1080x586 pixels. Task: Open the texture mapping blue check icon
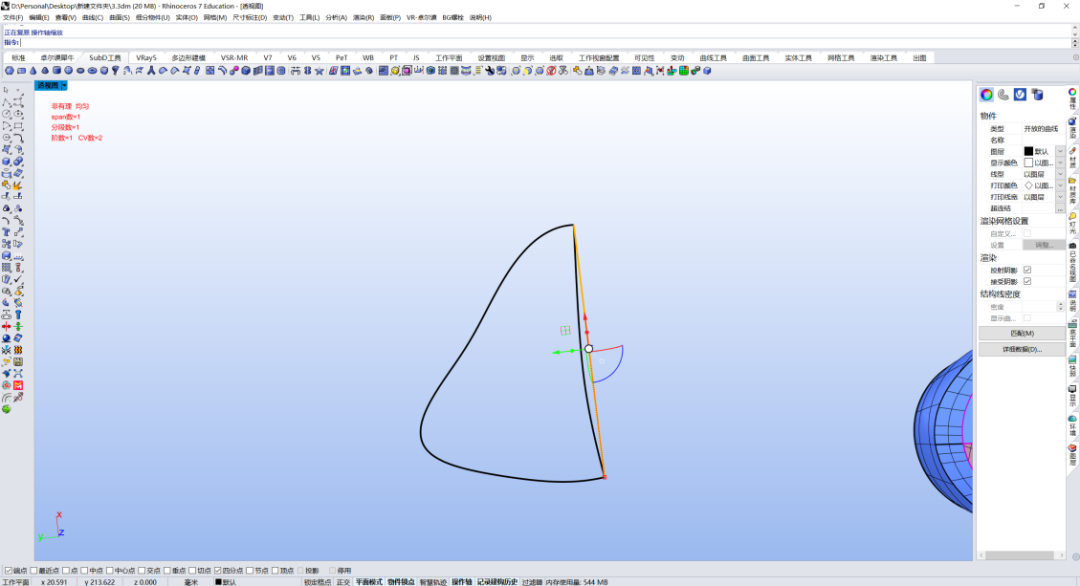tap(1020, 94)
